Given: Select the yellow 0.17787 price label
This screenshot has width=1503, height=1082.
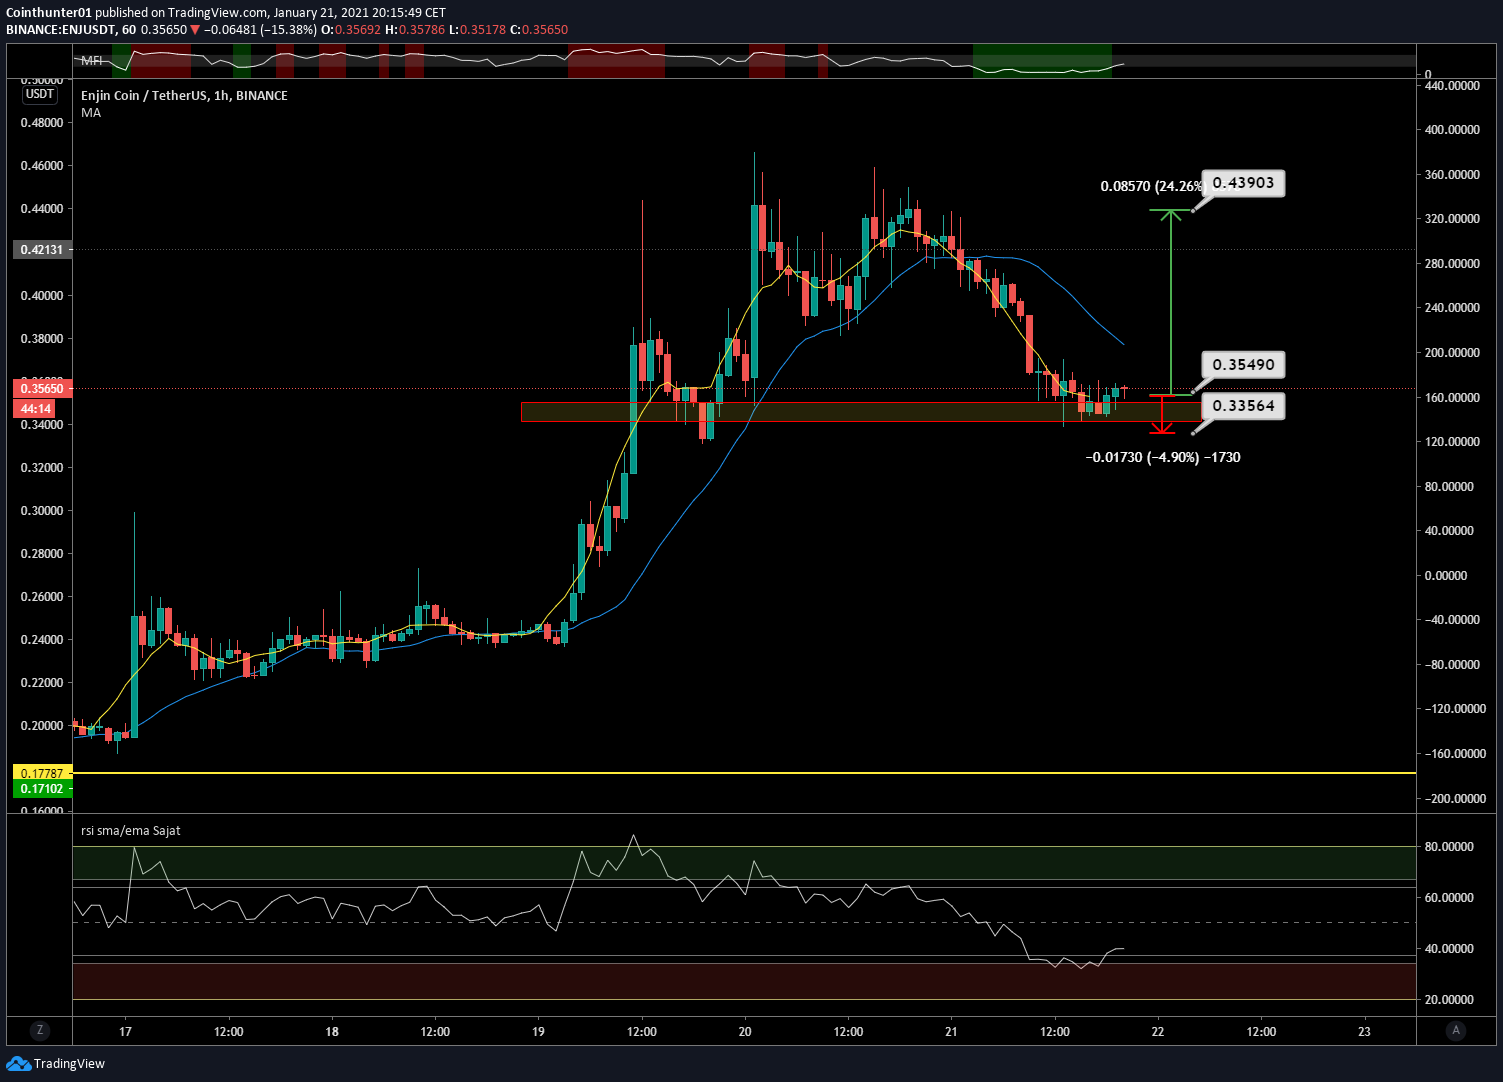Looking at the screenshot, I should click(x=42, y=773).
